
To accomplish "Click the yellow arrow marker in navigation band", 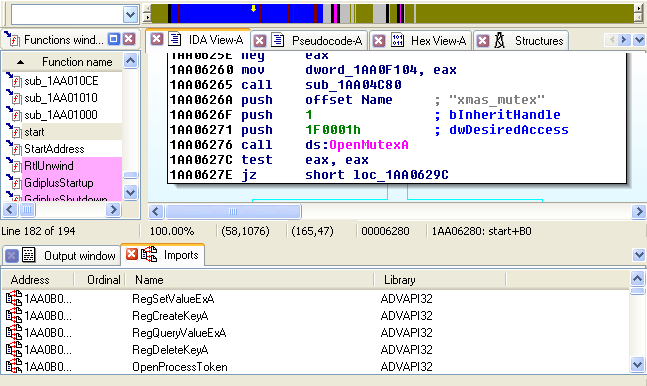I will point(254,8).
